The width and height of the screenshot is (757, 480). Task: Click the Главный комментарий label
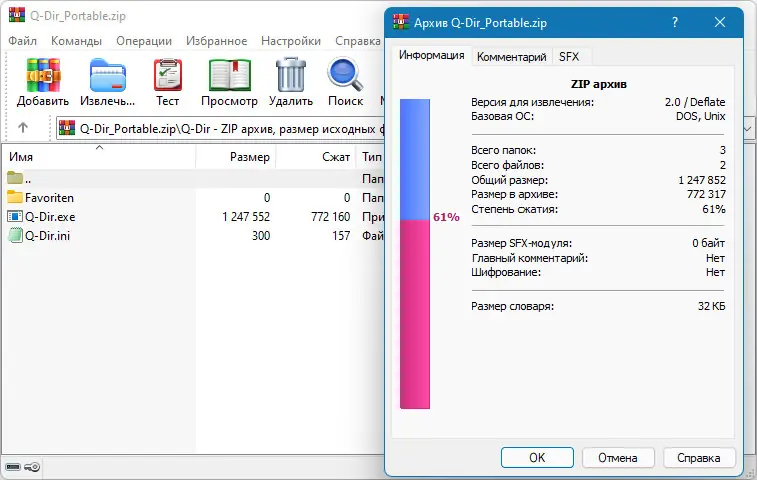(x=530, y=258)
